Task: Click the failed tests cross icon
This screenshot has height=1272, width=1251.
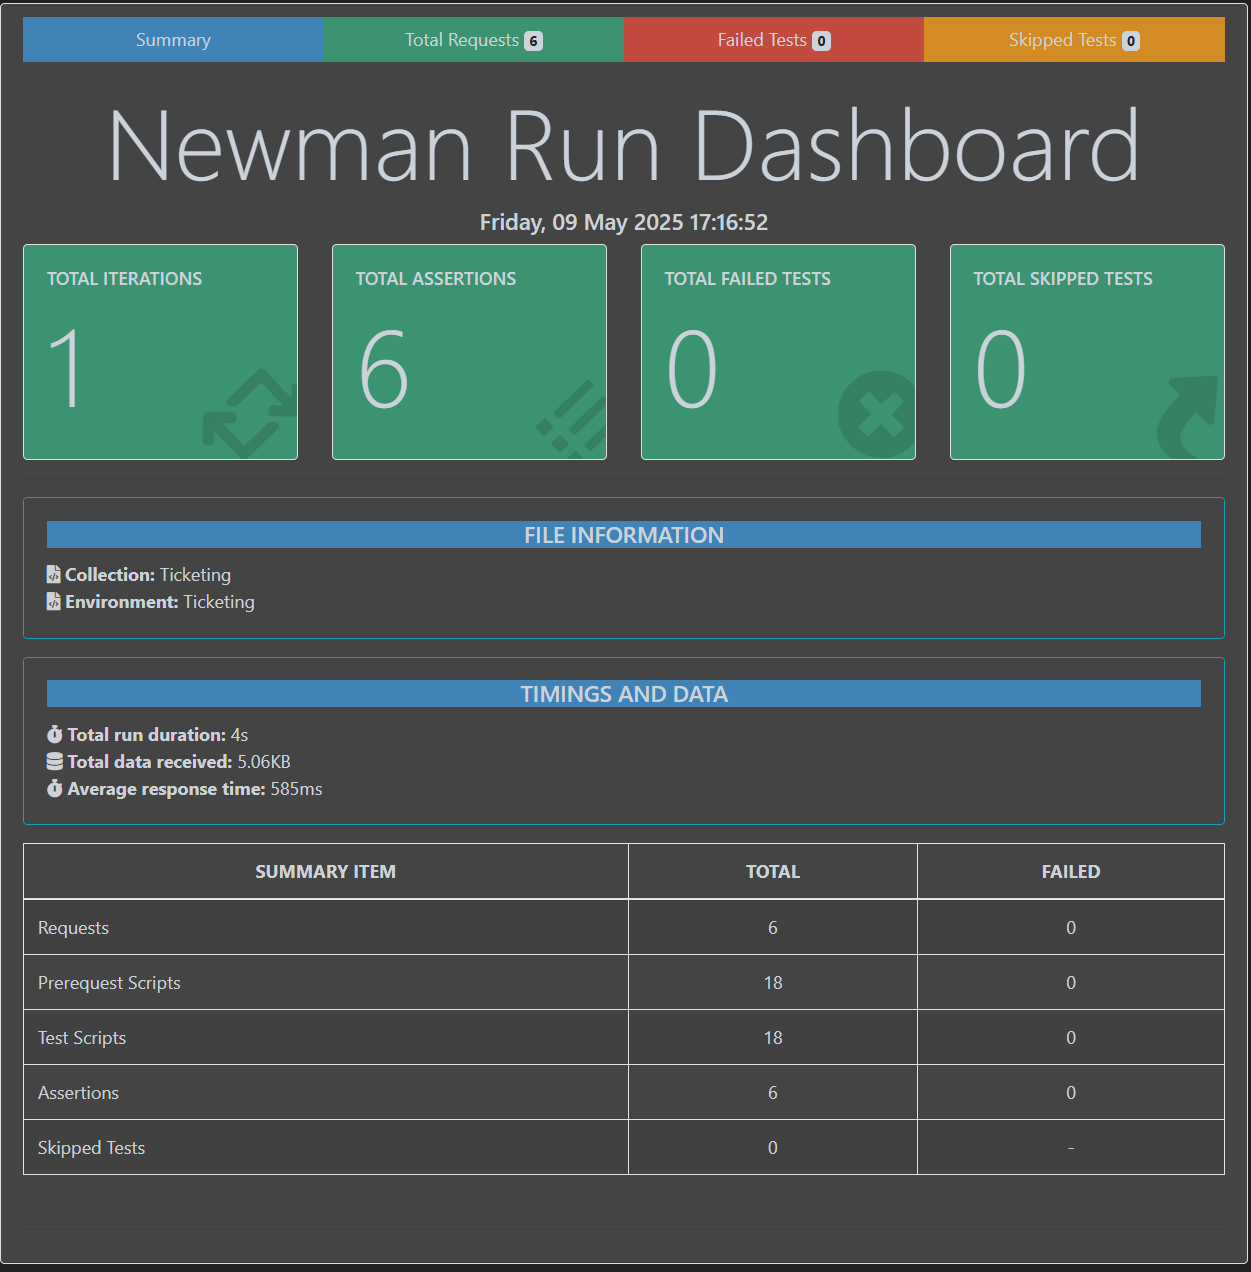Action: click(877, 414)
